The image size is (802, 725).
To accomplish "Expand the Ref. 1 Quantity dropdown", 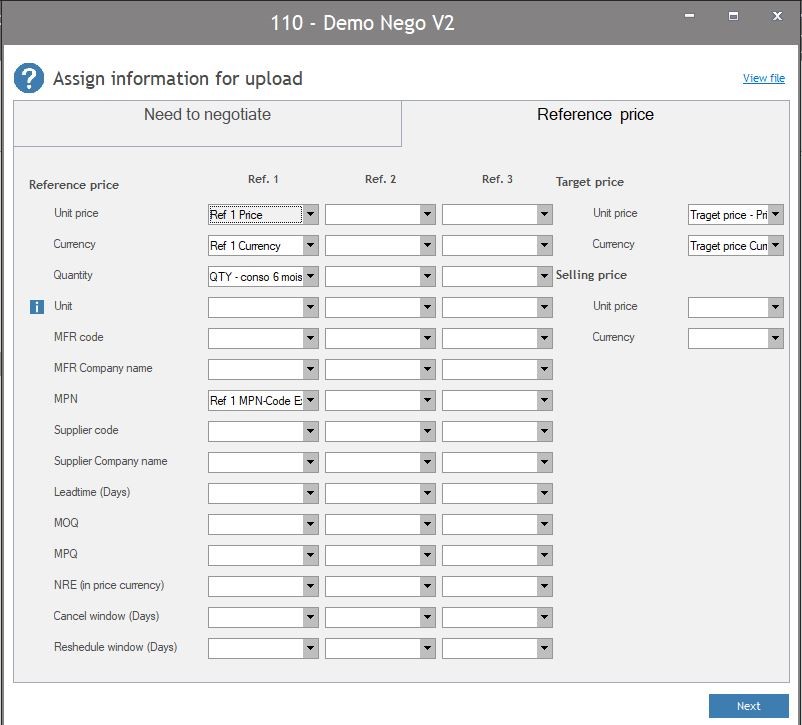I will point(310,277).
